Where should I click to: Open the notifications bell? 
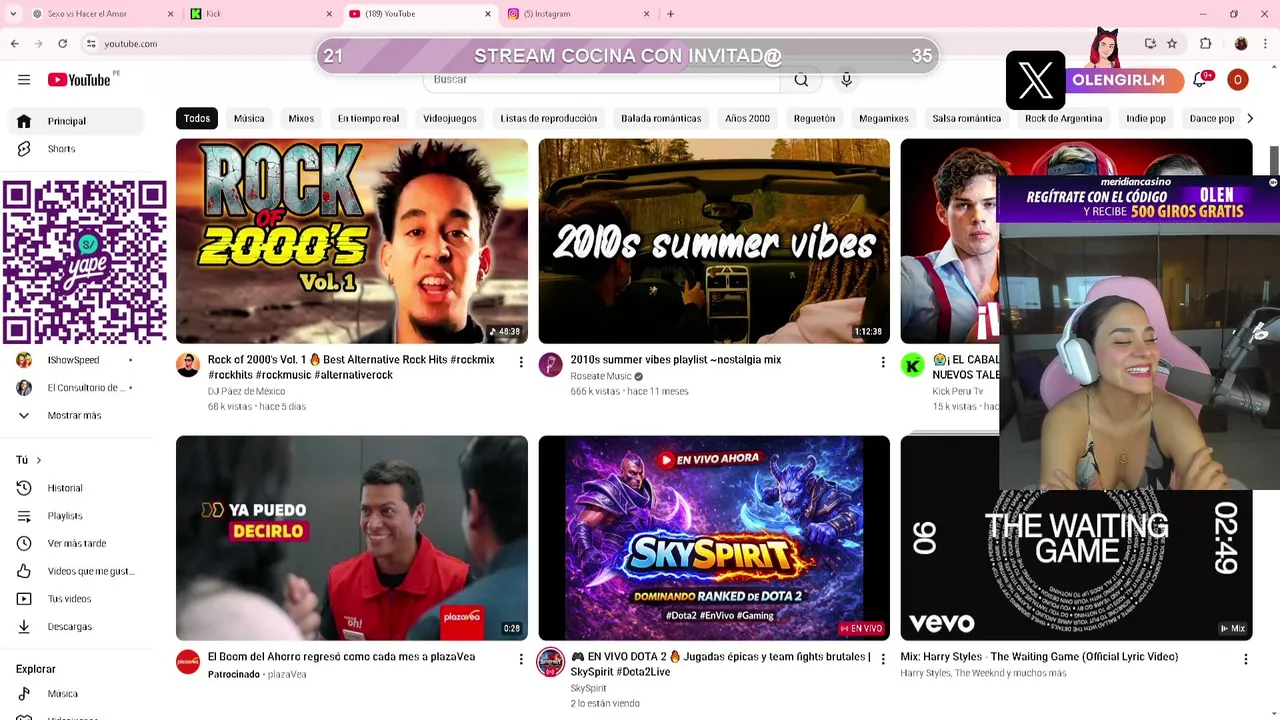(x=1201, y=80)
